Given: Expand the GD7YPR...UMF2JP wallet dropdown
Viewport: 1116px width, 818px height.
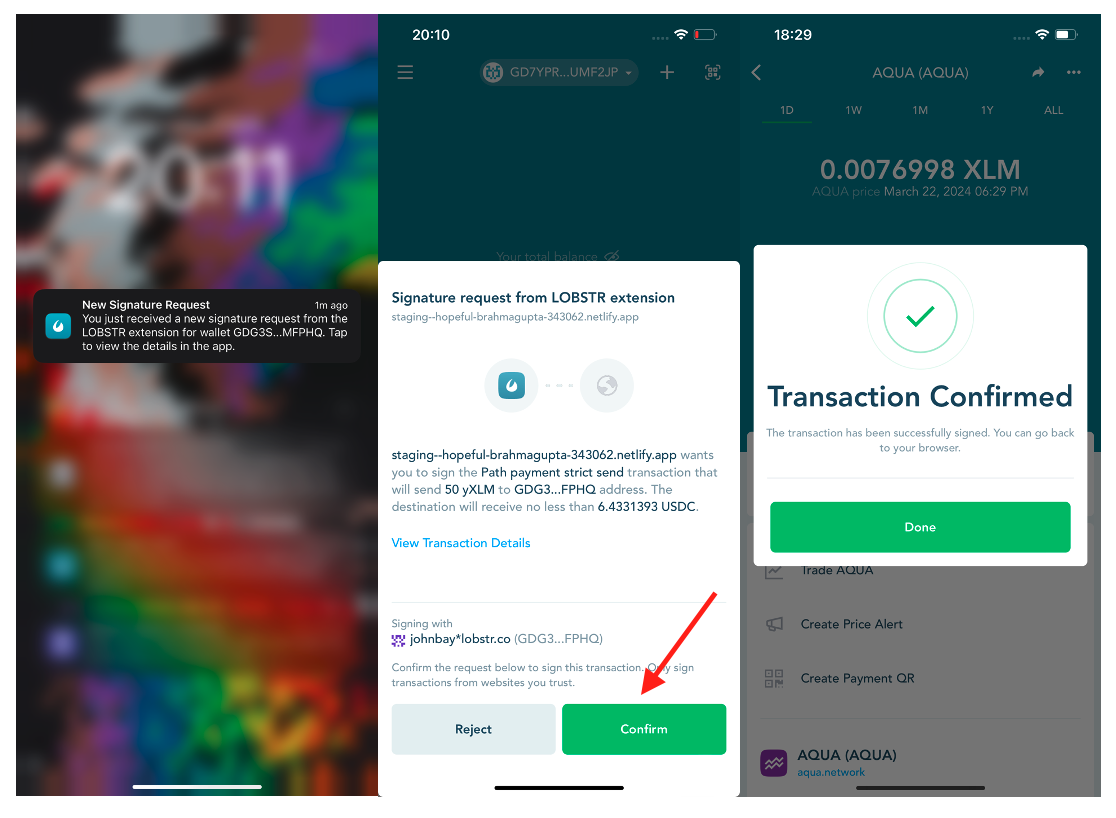Looking at the screenshot, I should click(559, 73).
